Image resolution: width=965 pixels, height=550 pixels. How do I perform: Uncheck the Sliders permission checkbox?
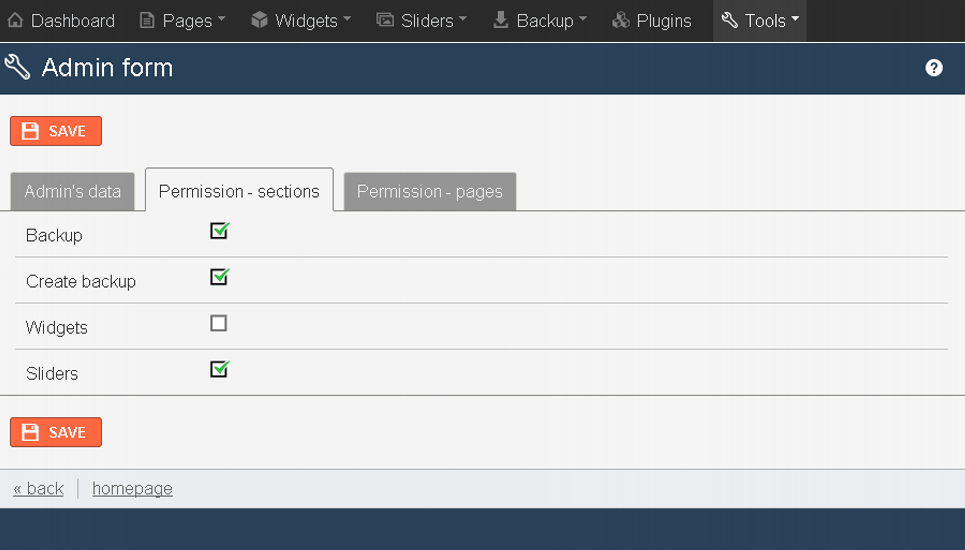pyautogui.click(x=219, y=369)
